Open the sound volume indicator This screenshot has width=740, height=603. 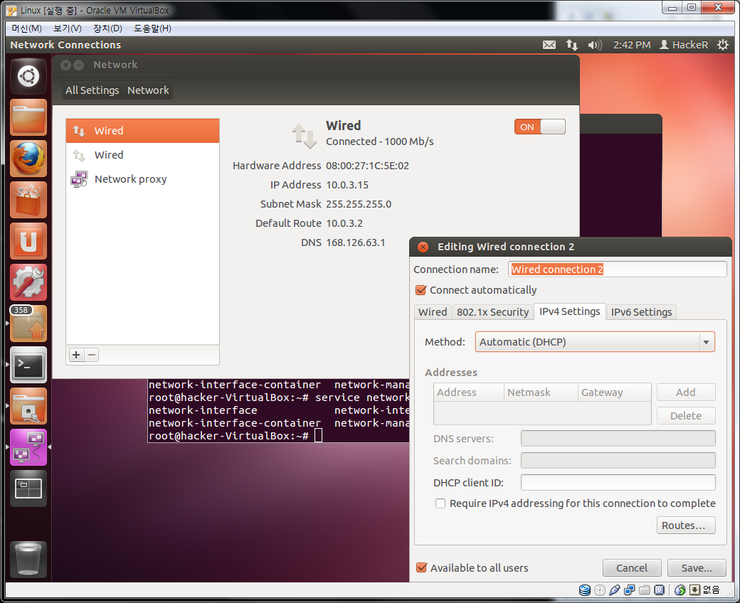[595, 45]
